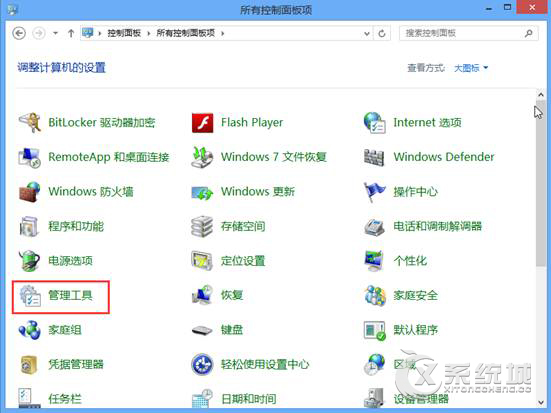Click the Windows Defender text link
The image size is (551, 413).
(x=444, y=157)
